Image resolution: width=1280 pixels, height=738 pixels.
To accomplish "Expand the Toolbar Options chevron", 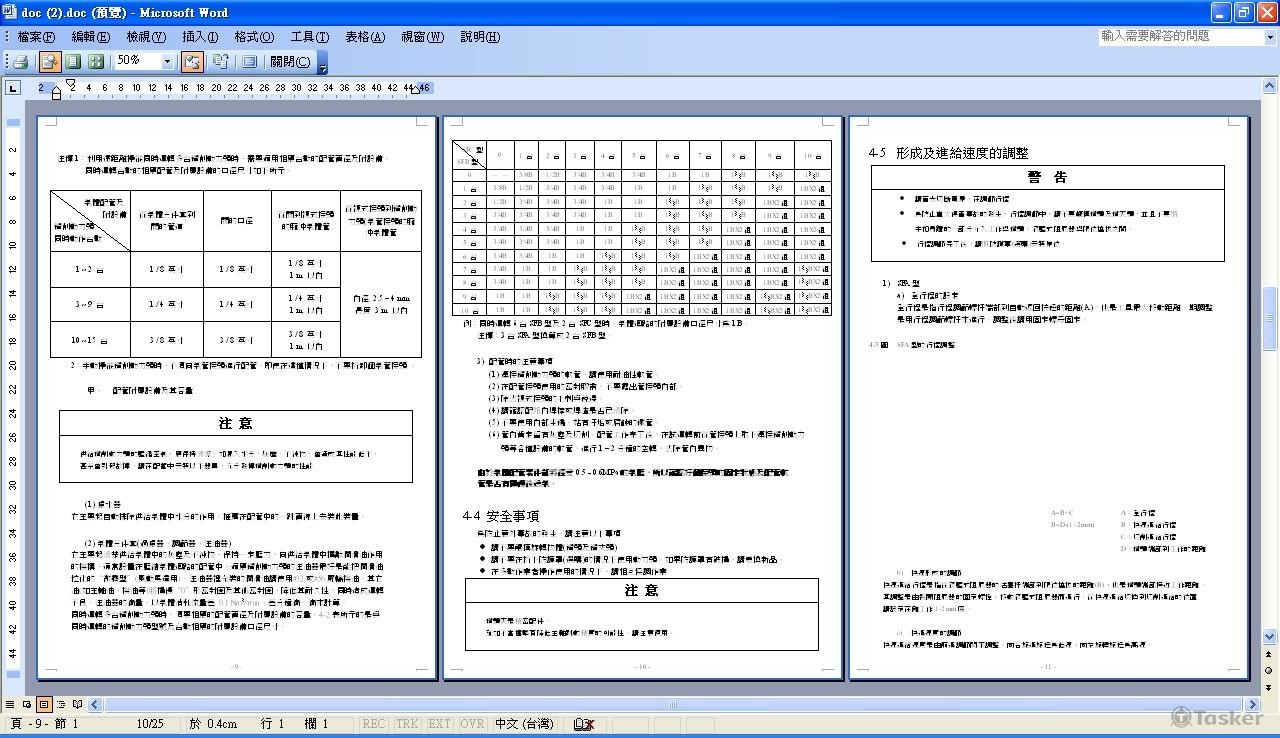I will pos(322,67).
